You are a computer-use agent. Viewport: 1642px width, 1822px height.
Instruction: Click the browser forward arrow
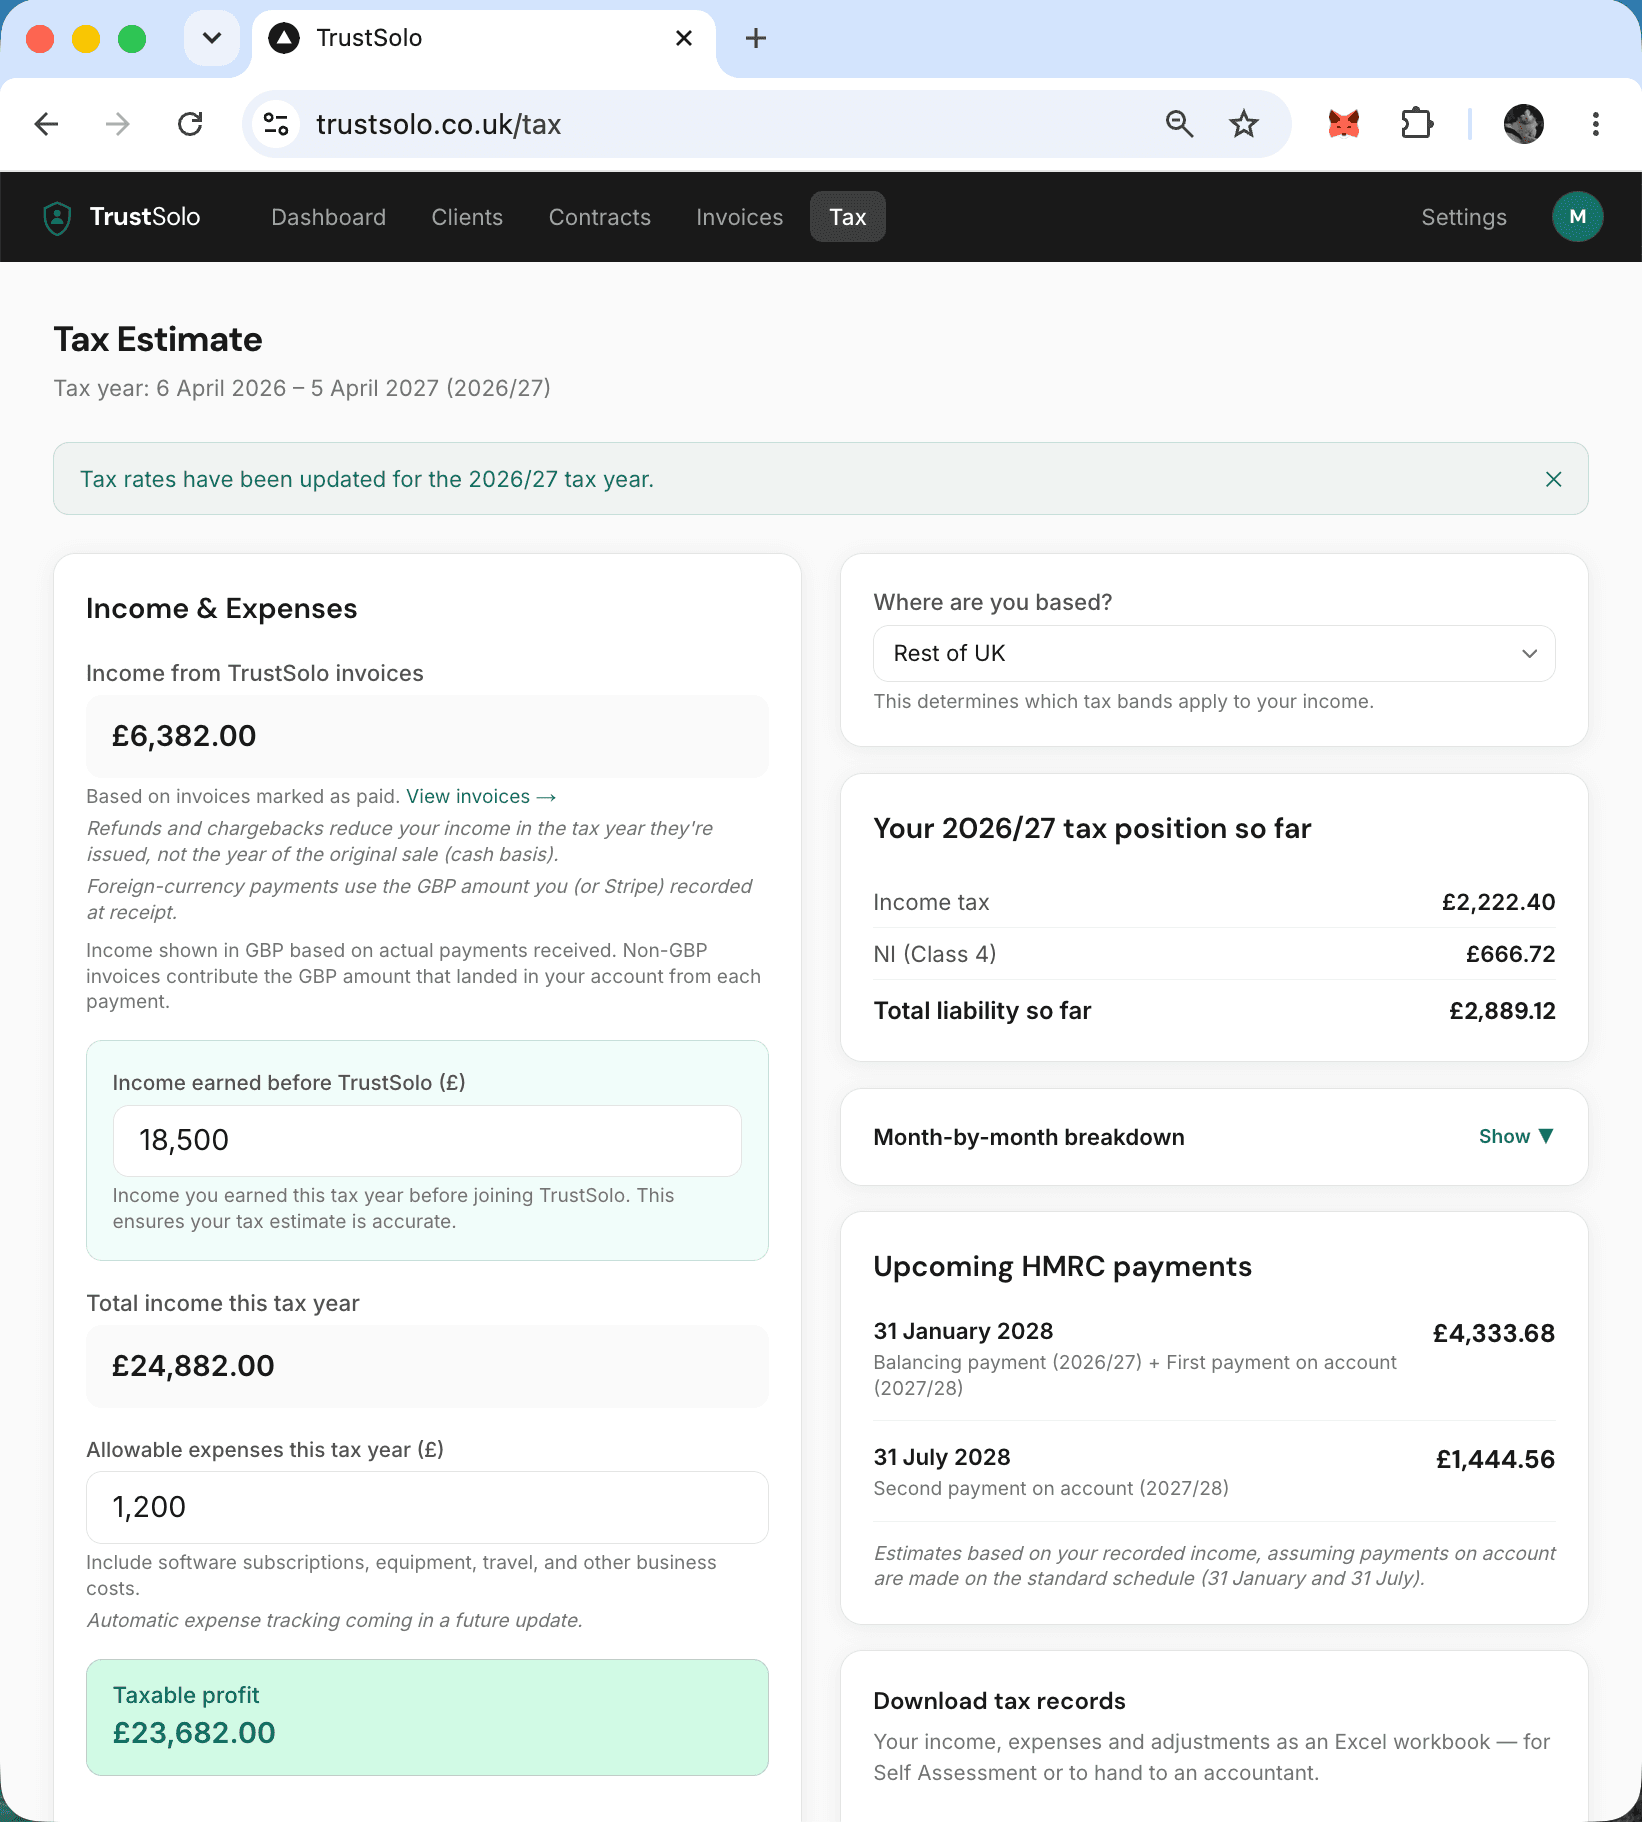point(118,124)
